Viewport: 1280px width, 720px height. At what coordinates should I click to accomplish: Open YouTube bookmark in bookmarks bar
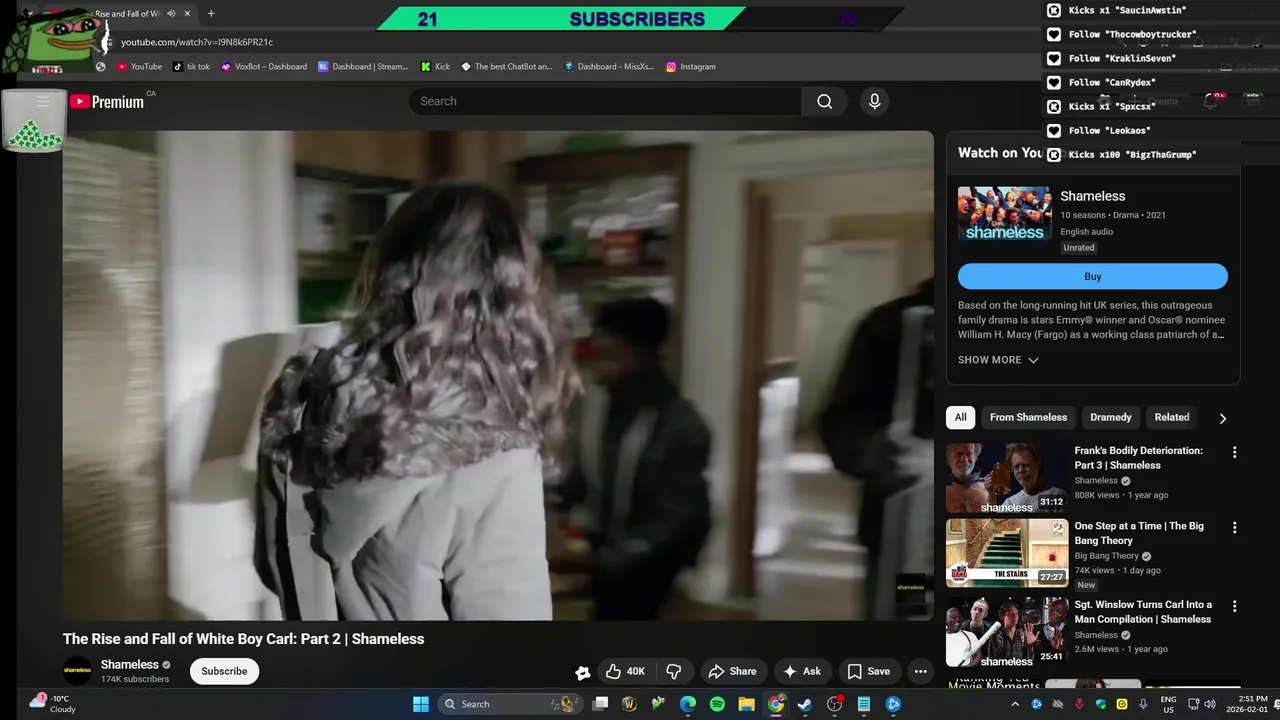(139, 67)
